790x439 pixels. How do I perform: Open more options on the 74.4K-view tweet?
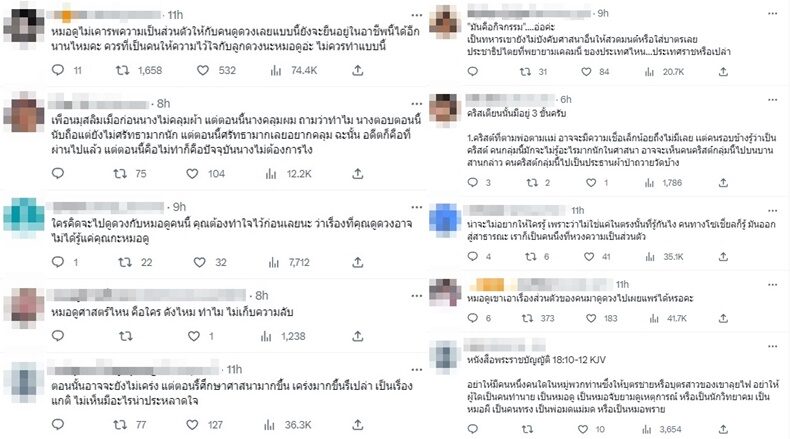tap(417, 16)
